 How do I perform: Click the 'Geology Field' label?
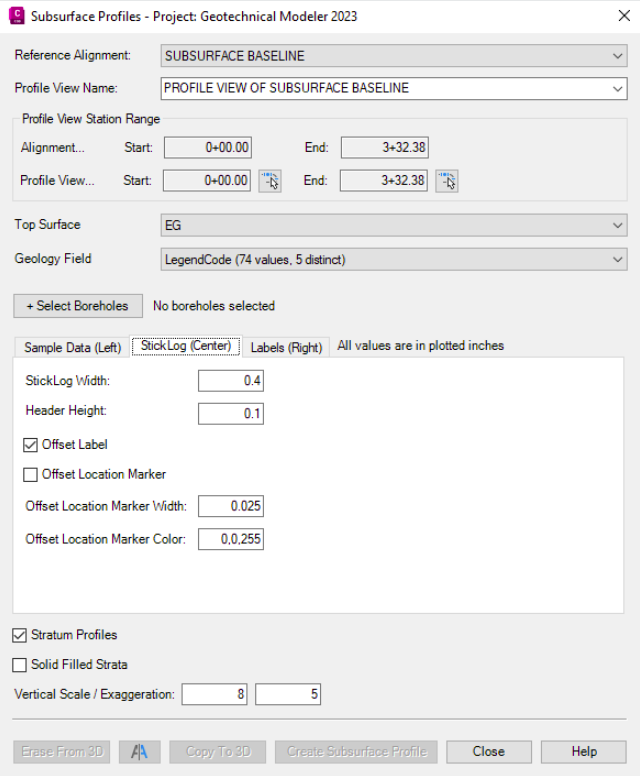[53, 258]
